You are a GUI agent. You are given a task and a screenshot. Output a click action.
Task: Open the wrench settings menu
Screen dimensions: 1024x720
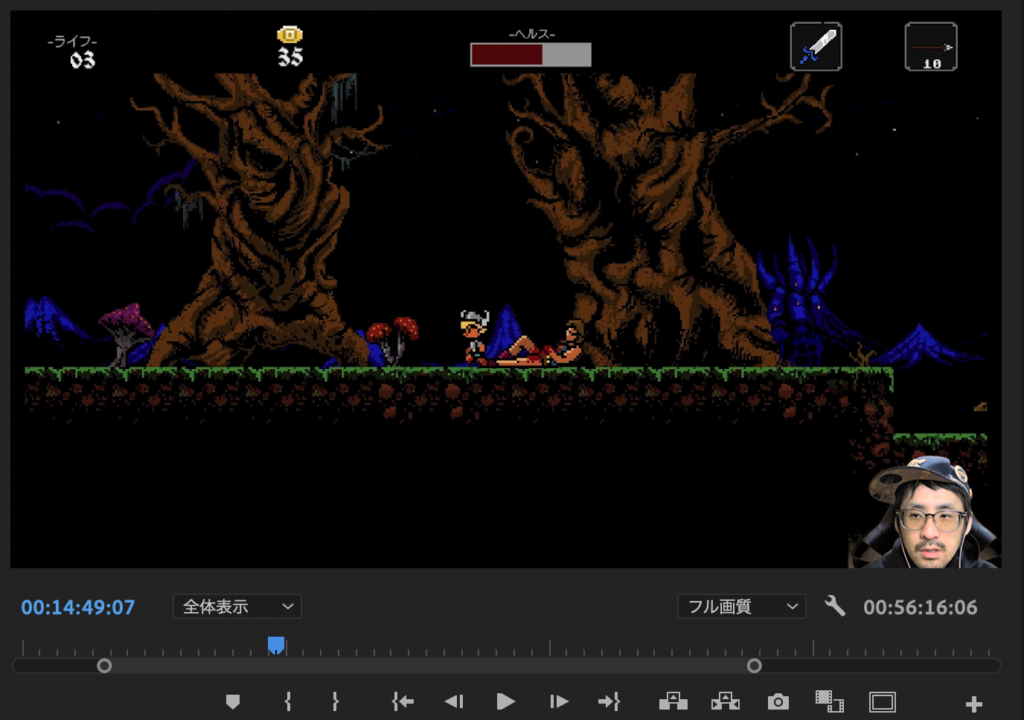point(835,606)
